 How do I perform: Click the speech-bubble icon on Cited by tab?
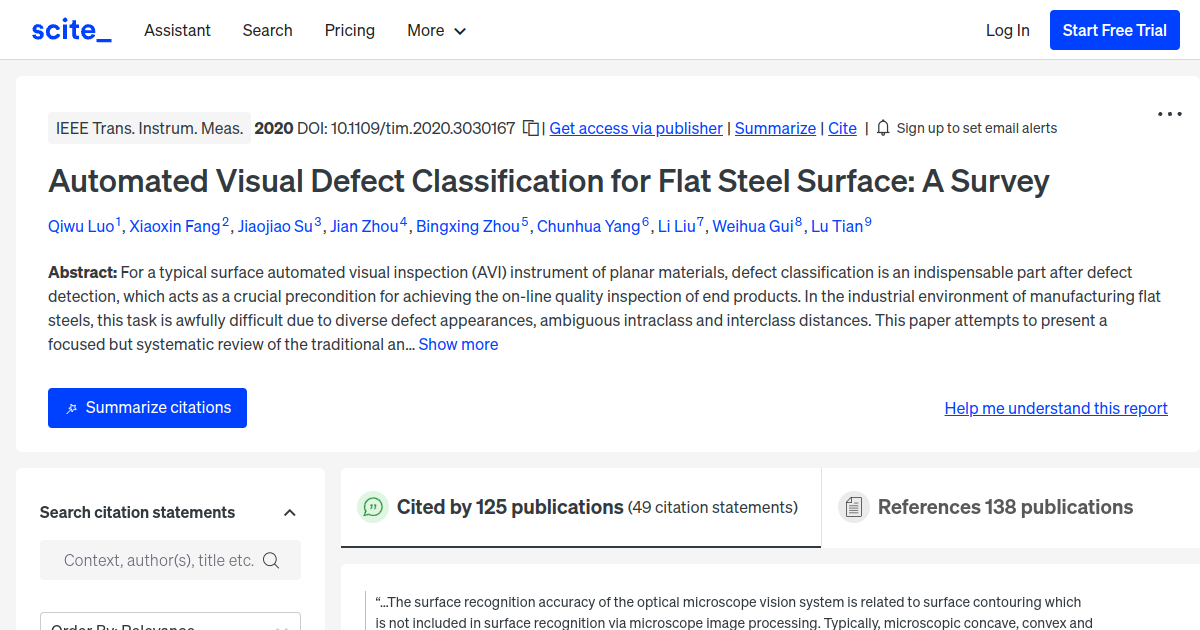372,507
